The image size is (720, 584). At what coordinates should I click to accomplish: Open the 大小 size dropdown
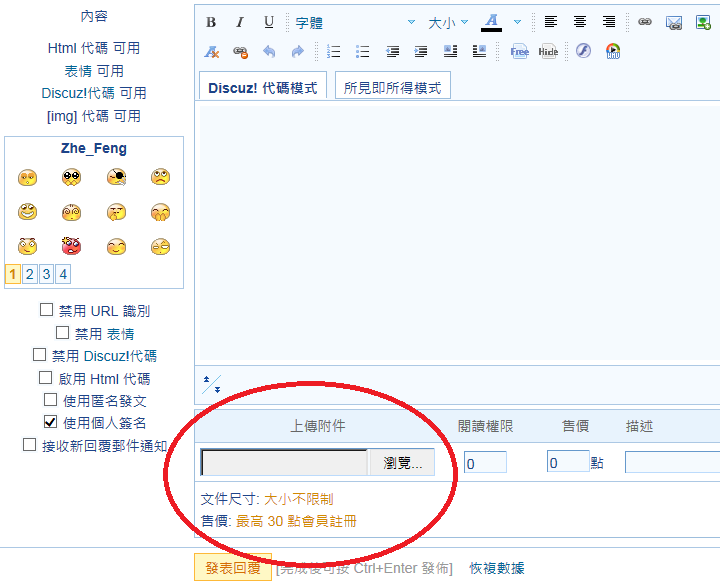pos(448,22)
